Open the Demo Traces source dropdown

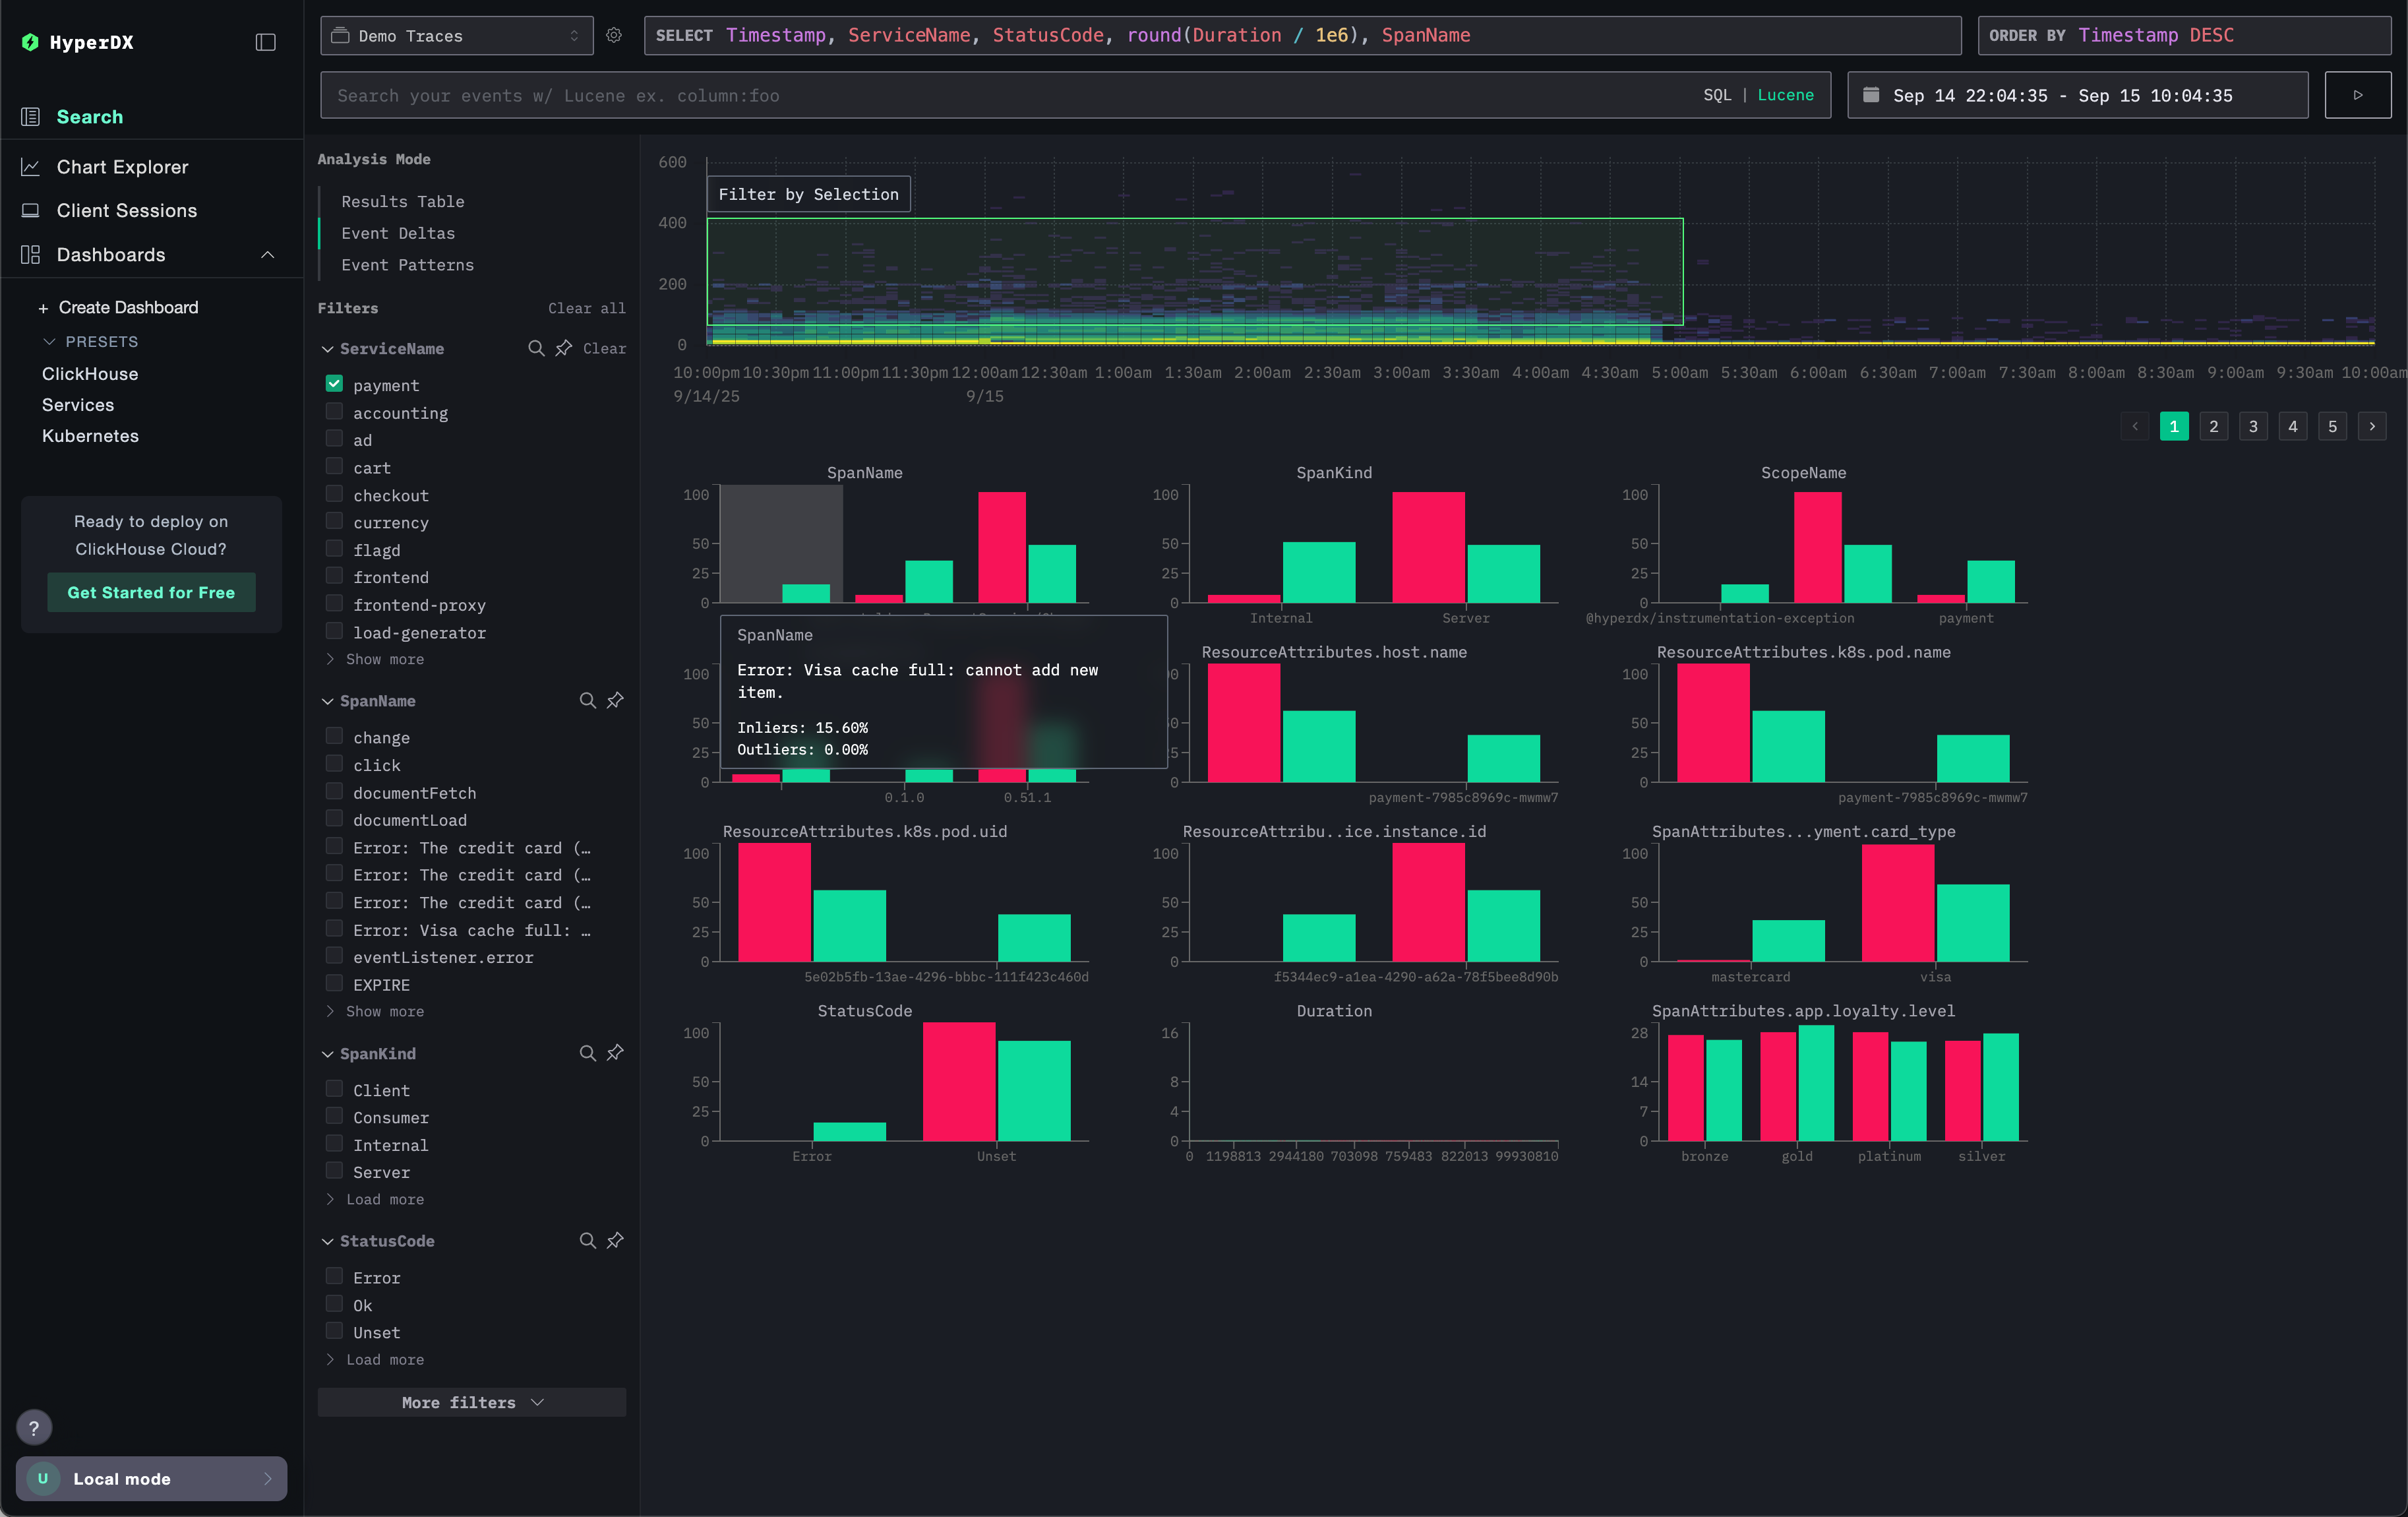tap(456, 35)
